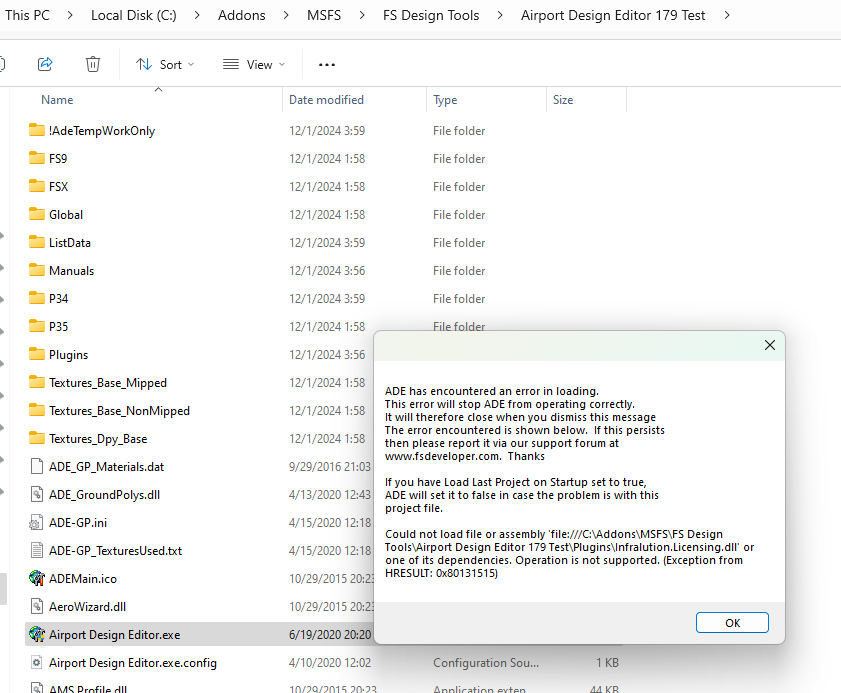This screenshot has height=693, width=841.
Task: Select Airport Design Editor 179 Test breadcrumb
Action: click(x=613, y=15)
